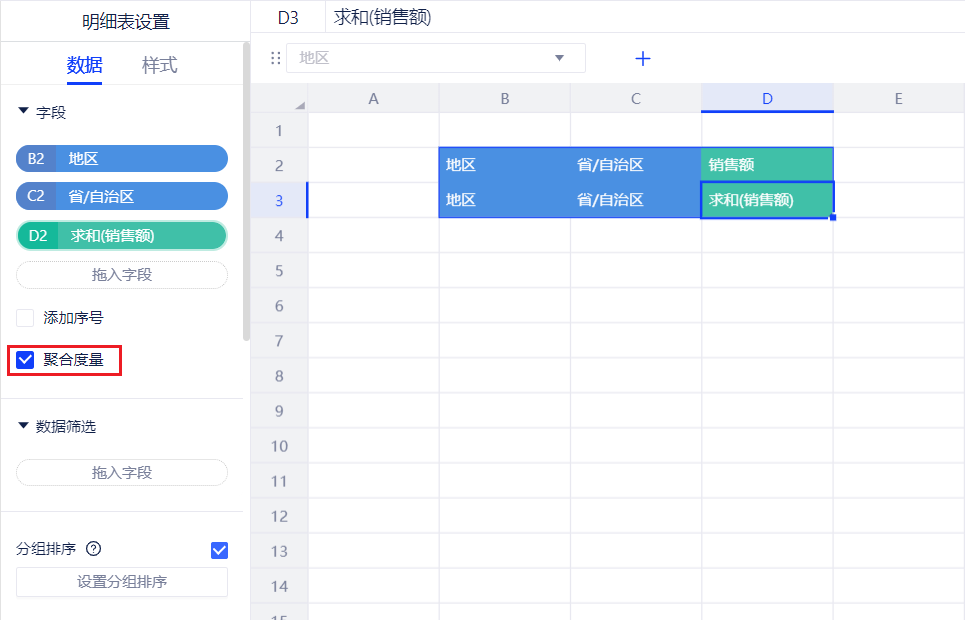This screenshot has width=965, height=620.
Task: Select the C2 省/自治区 field pill
Action: click(x=122, y=197)
